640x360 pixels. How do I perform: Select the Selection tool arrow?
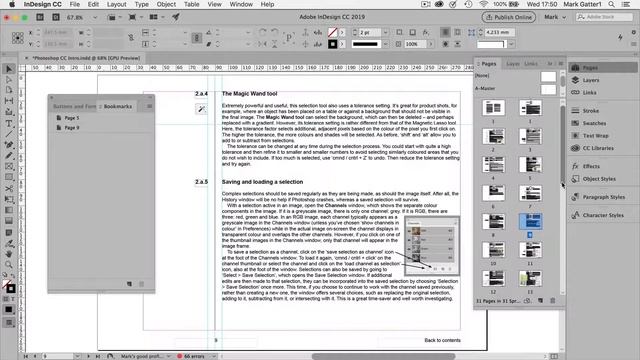click(x=9, y=69)
